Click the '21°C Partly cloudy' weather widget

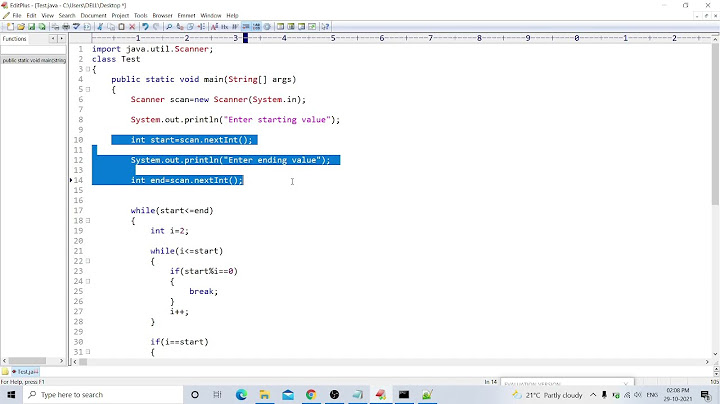click(x=547, y=395)
